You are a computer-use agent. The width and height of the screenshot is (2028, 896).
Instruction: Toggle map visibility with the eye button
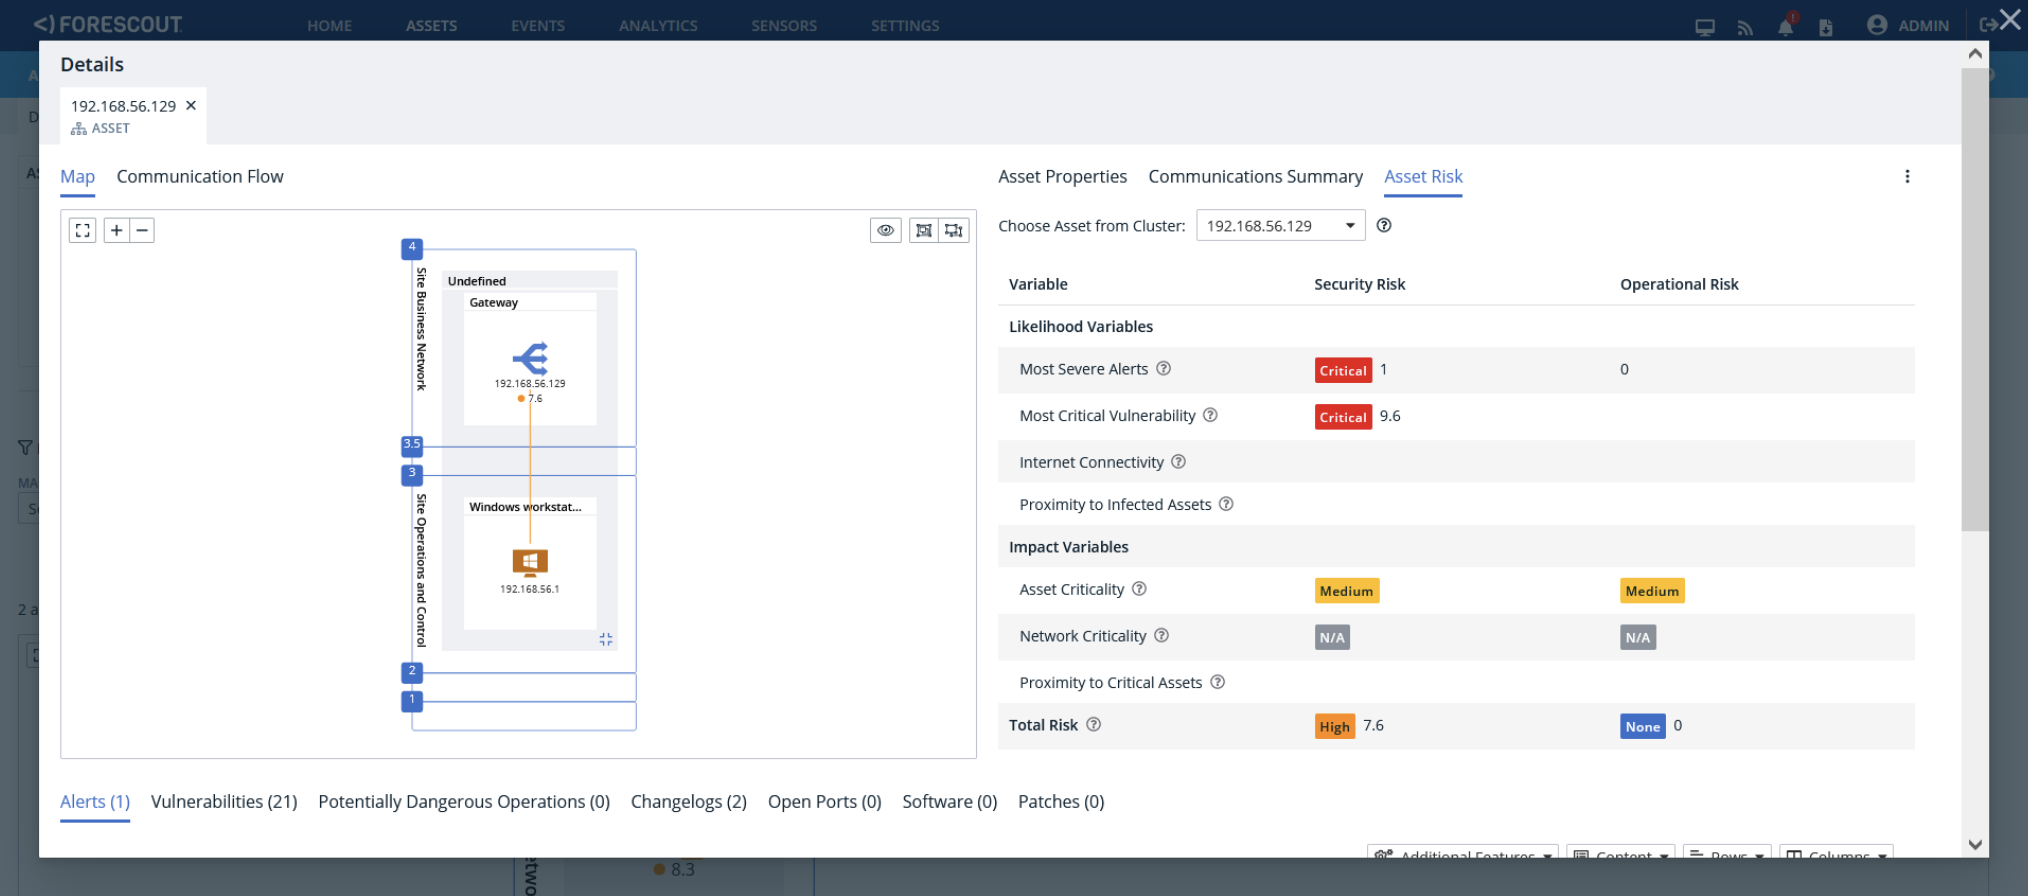tap(886, 231)
